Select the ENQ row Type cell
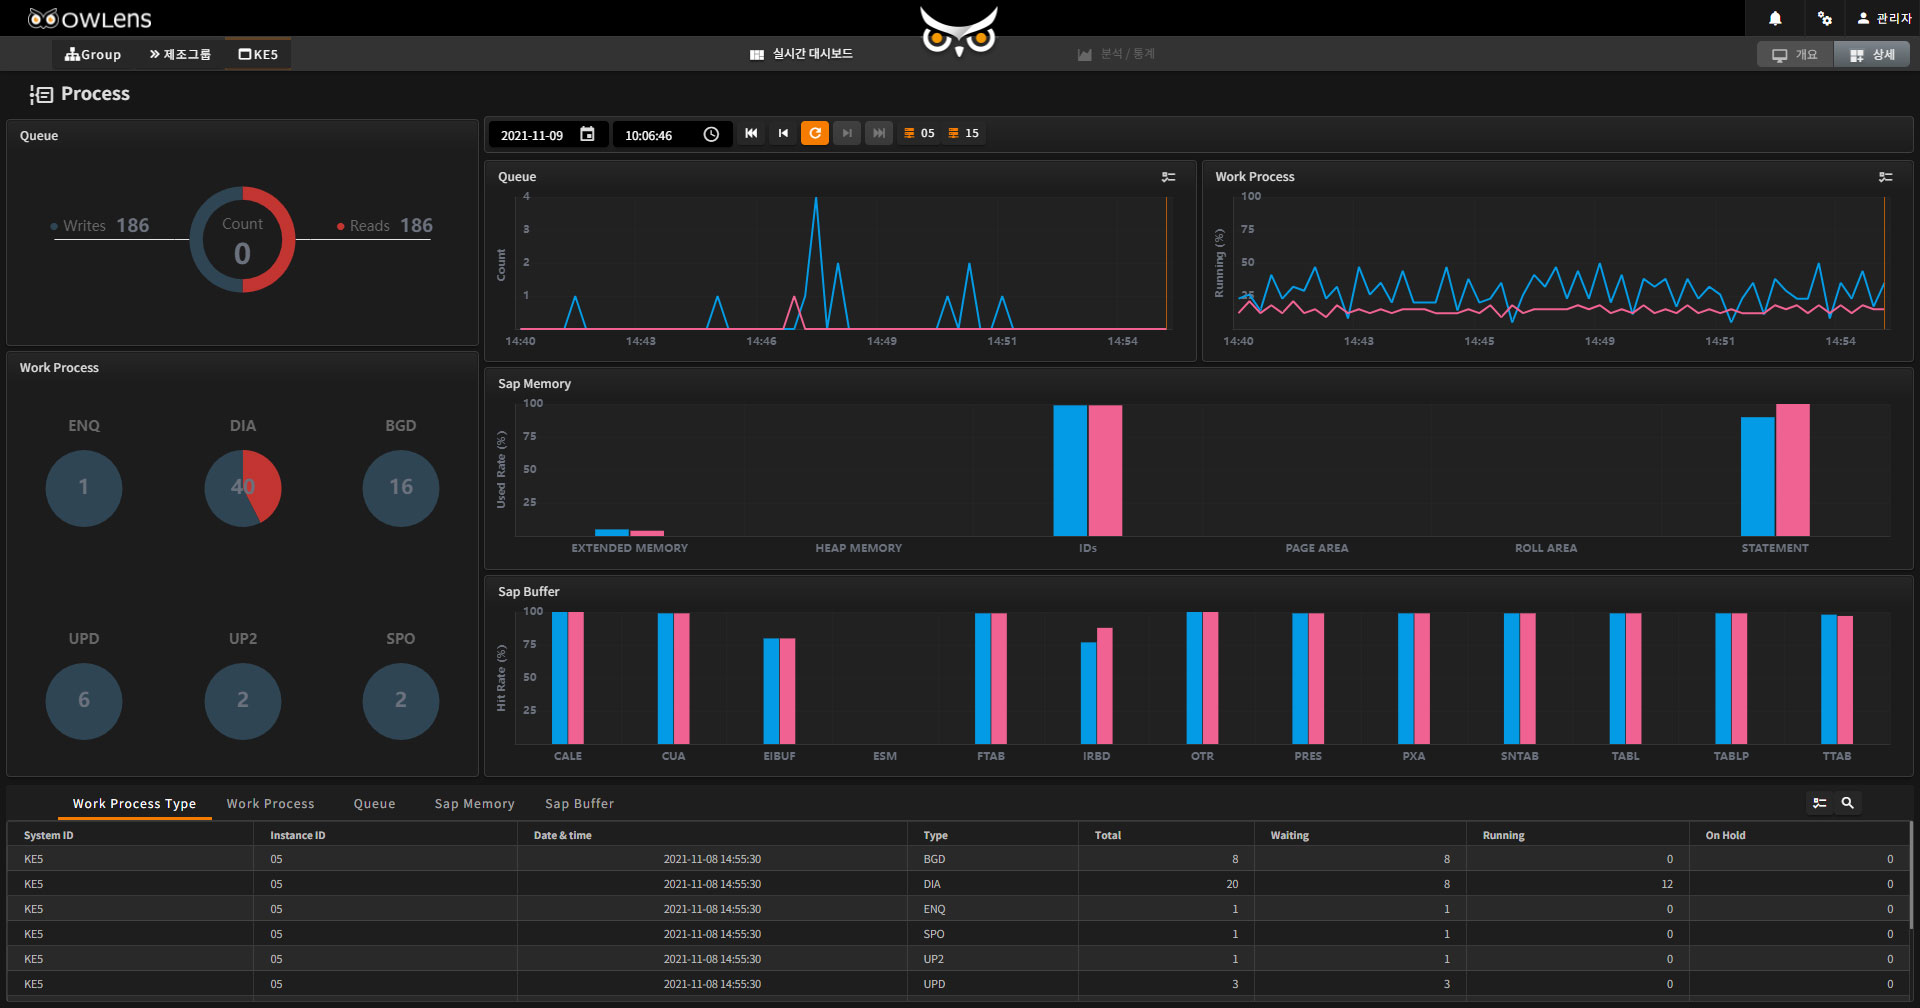Image resolution: width=1920 pixels, height=1008 pixels. tap(993, 909)
